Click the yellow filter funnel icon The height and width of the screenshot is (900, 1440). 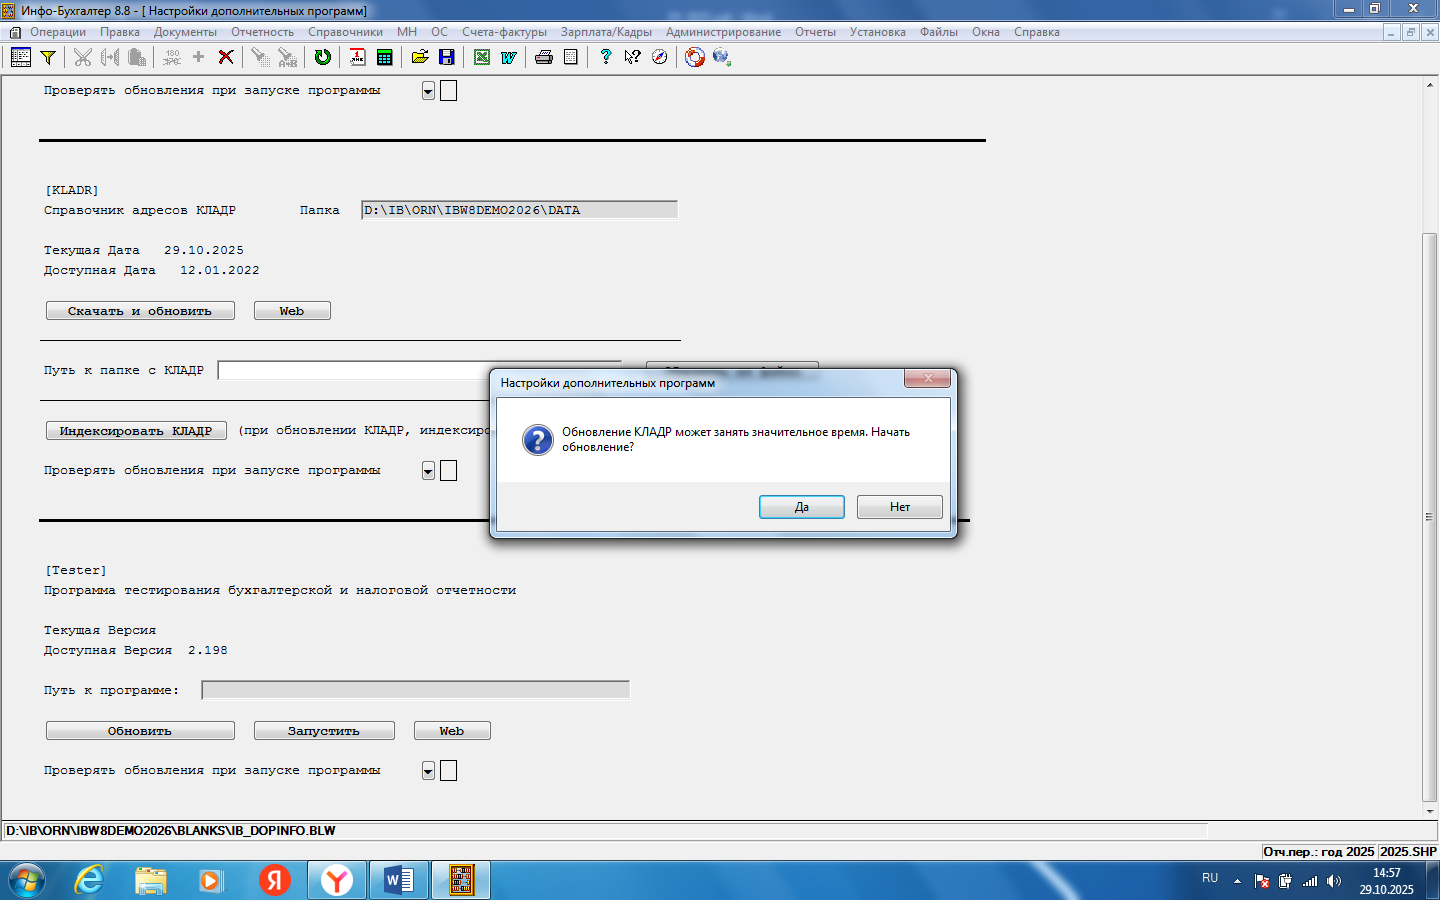click(x=47, y=57)
